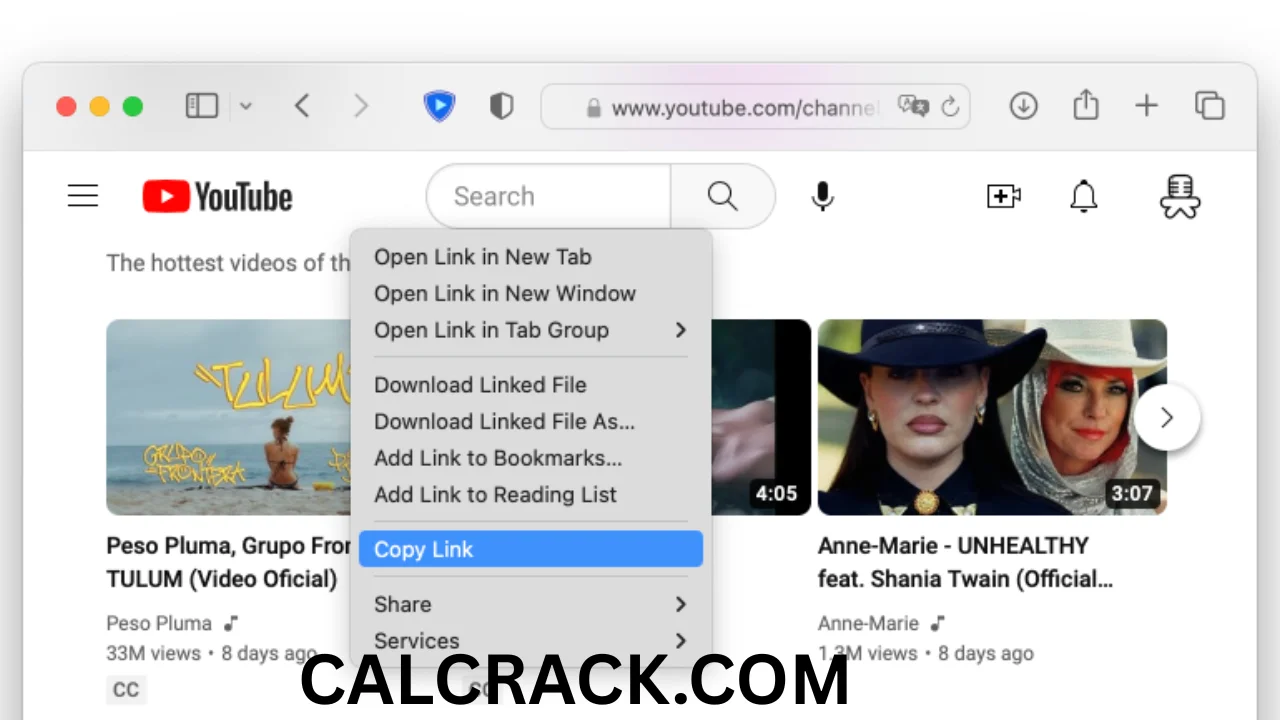Add a new tab with plus icon
This screenshot has height=720, width=1280.
[1146, 106]
